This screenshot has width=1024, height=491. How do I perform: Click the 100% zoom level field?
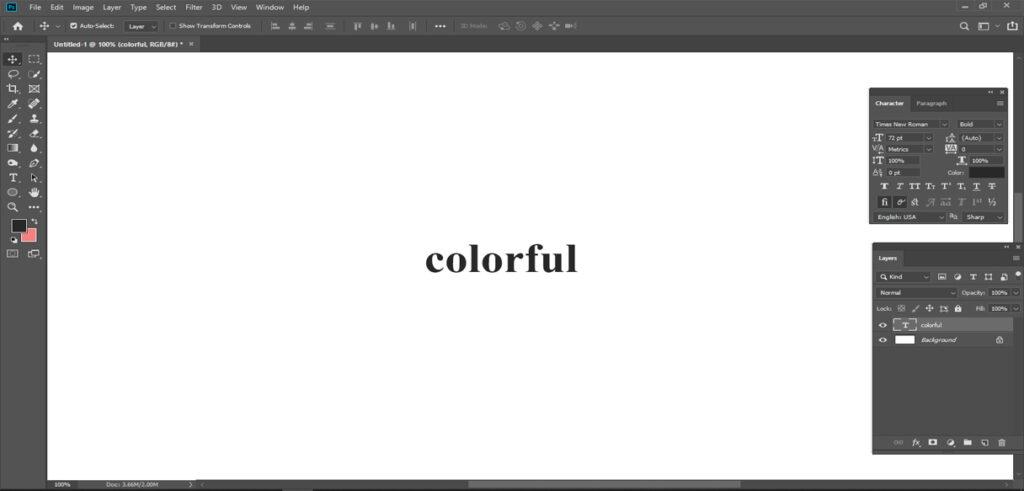click(62, 485)
